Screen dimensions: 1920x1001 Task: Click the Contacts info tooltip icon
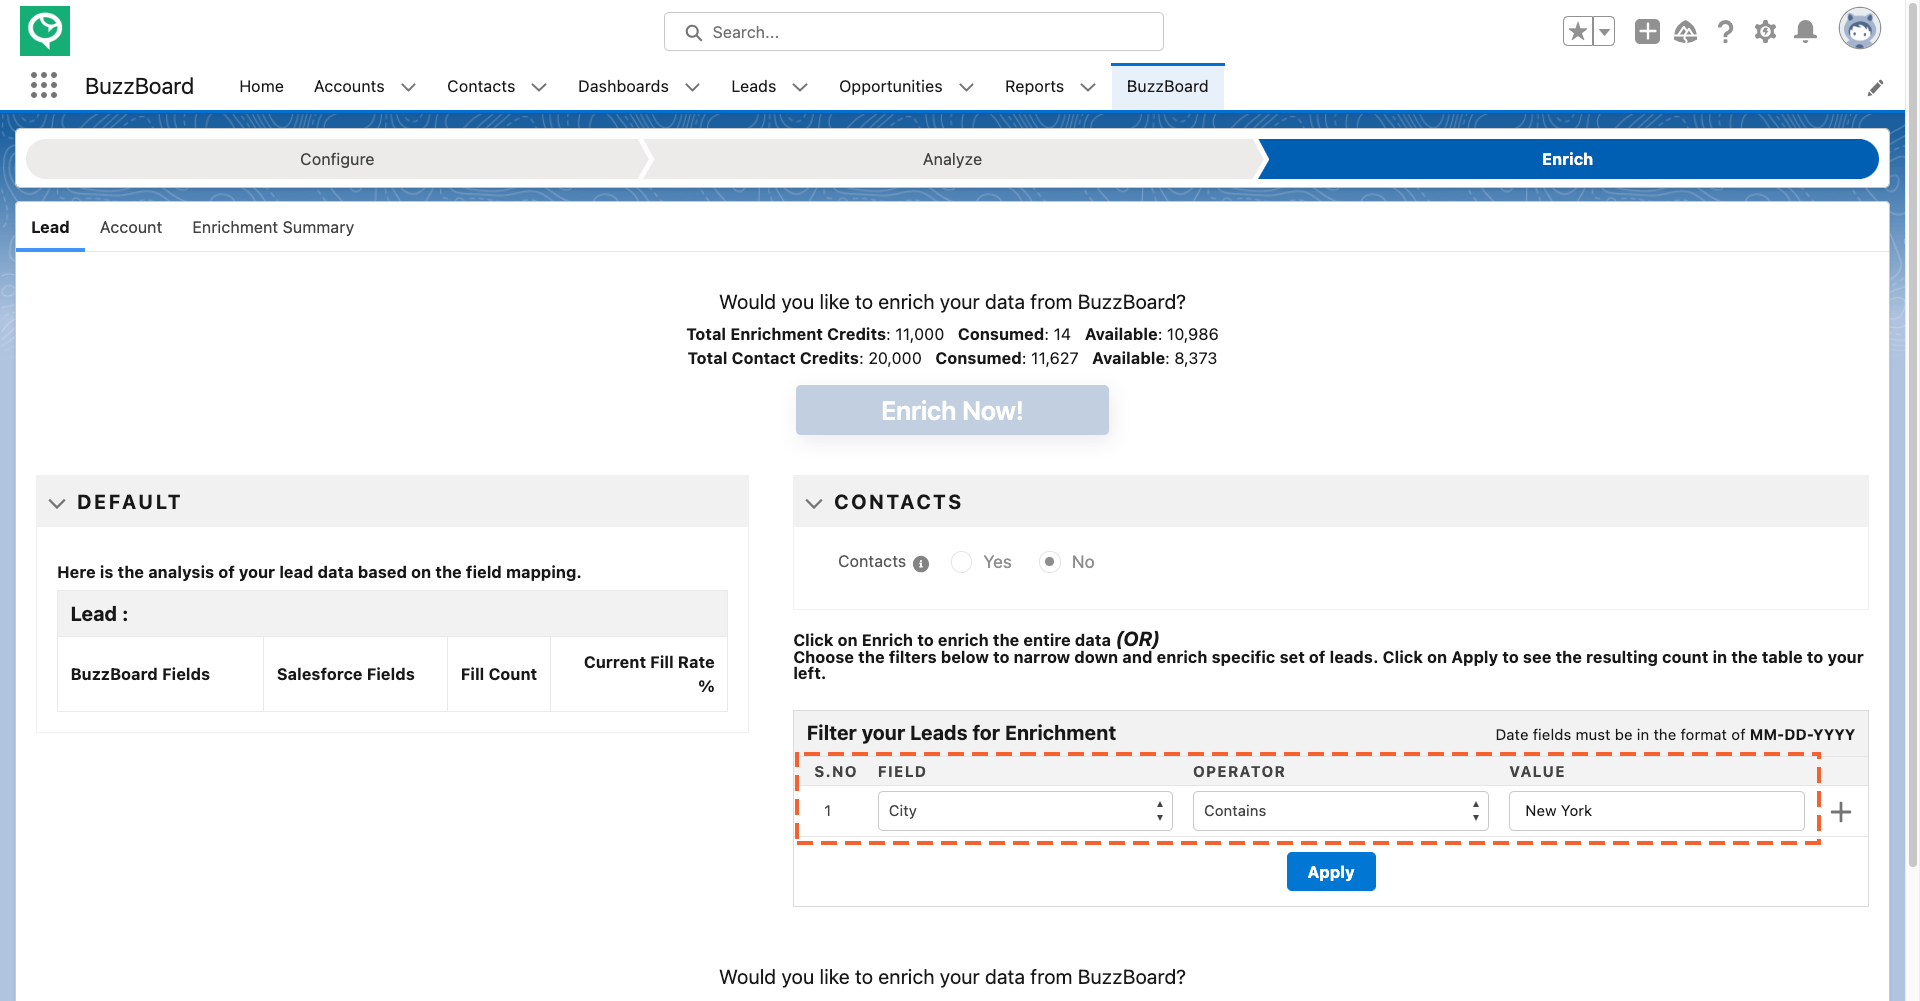tap(921, 564)
